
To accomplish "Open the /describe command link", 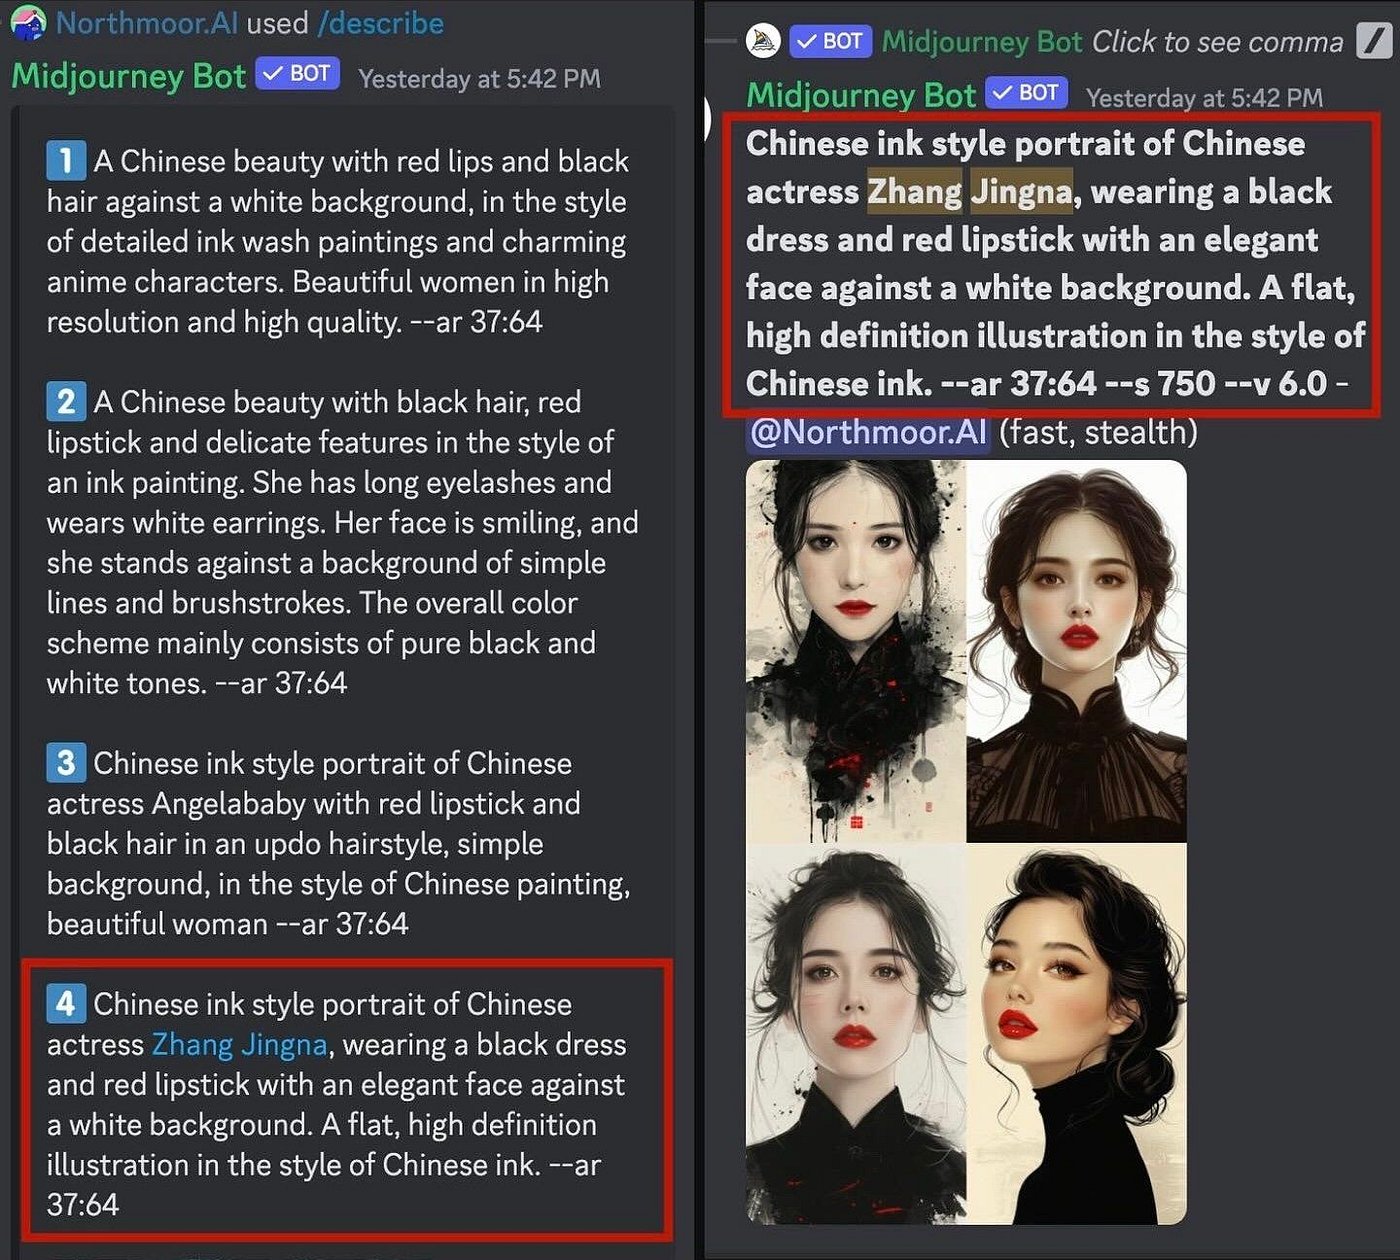I will [x=380, y=22].
